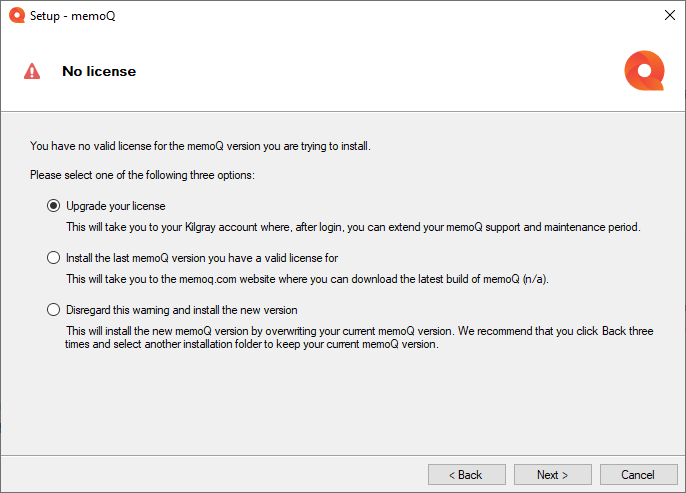Click the 'Install the last memoQ version' label
The width and height of the screenshot is (686, 493).
(202, 258)
